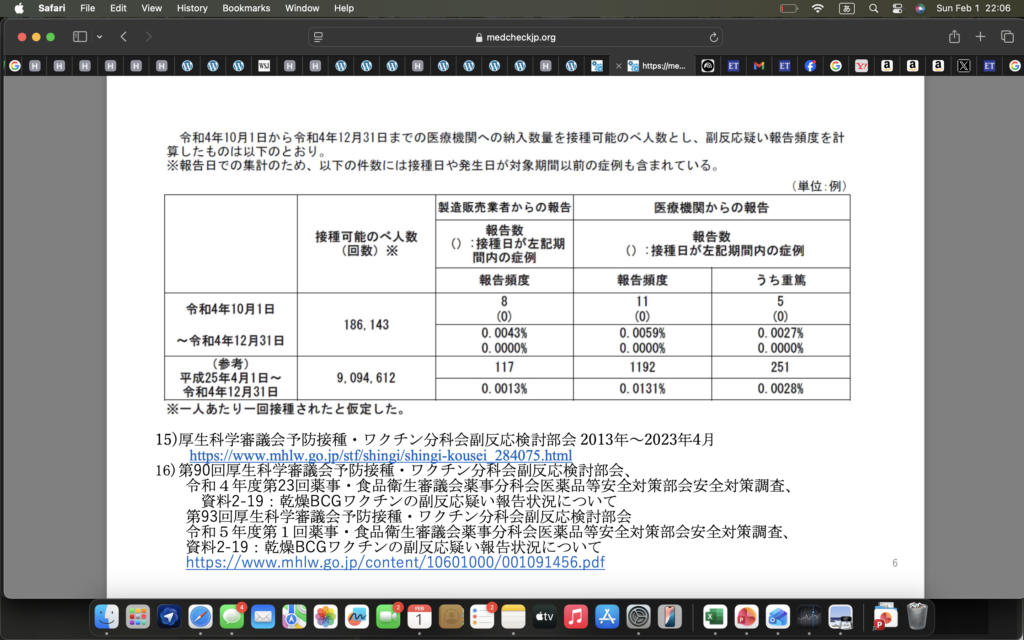Show the tab overview icon
The height and width of the screenshot is (640, 1024).
pos(1006,37)
